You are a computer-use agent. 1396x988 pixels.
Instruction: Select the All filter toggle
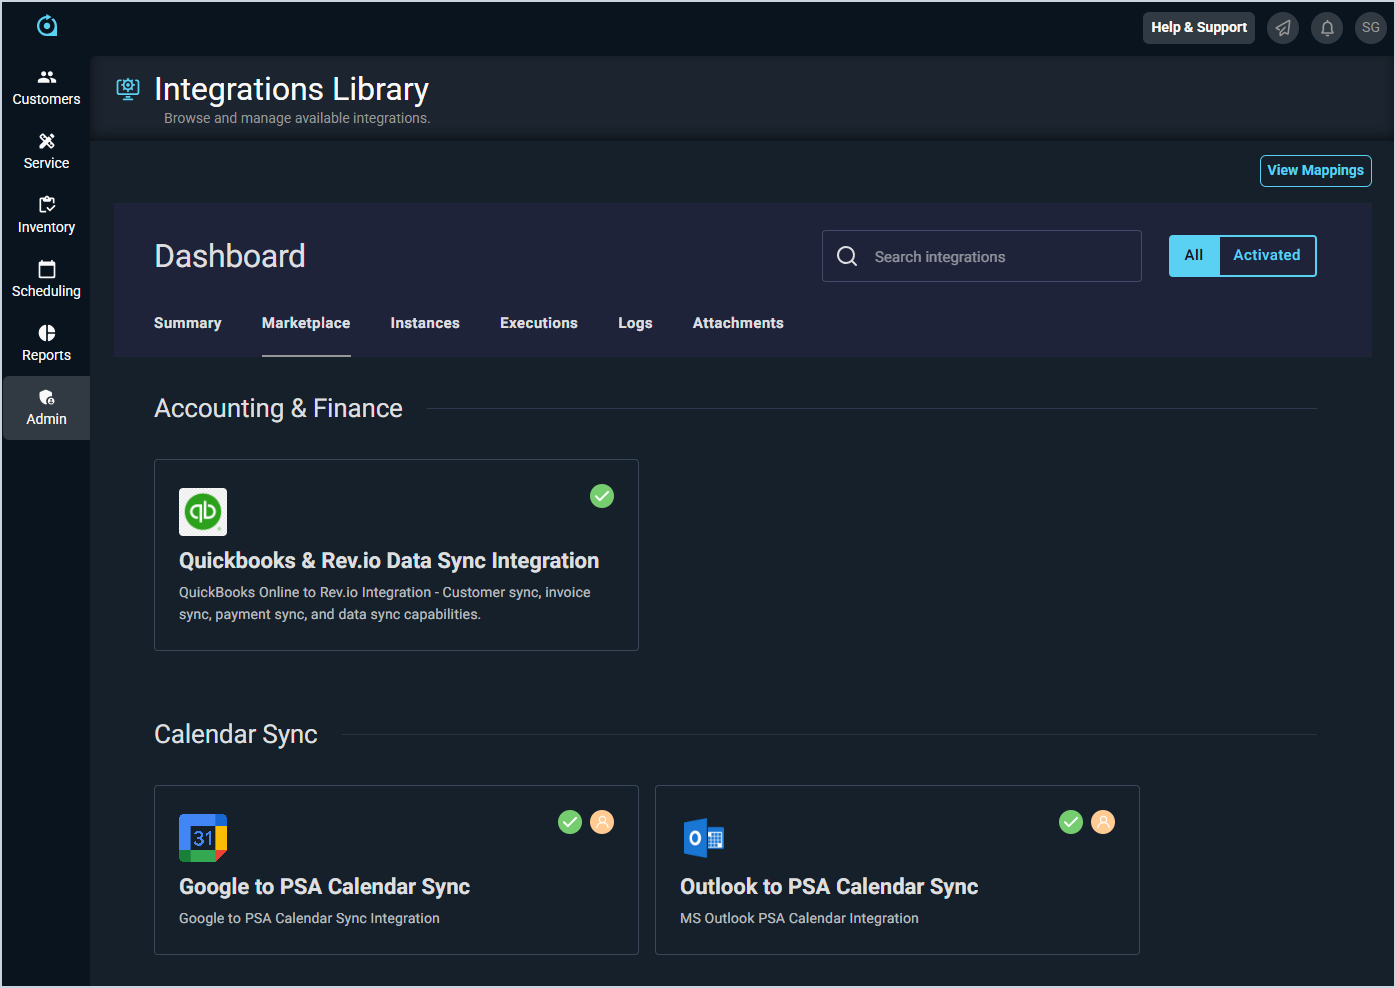(x=1194, y=256)
